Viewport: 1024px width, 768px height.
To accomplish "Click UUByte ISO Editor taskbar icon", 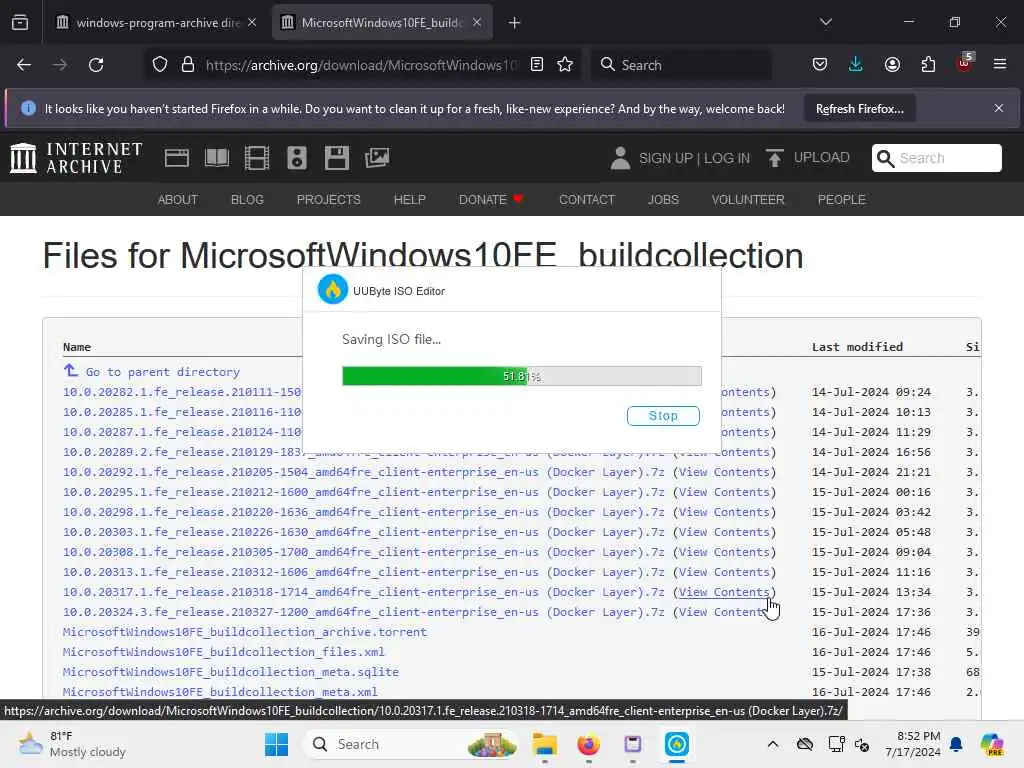I will pos(677,744).
